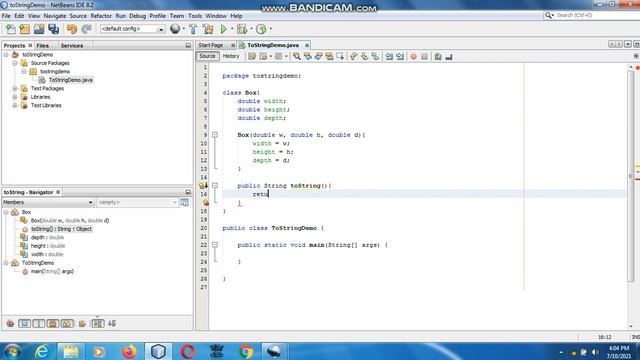This screenshot has height=360, width=640.
Task: Toggle Show Static Members filter in Navigator
Action: [x=39, y=324]
